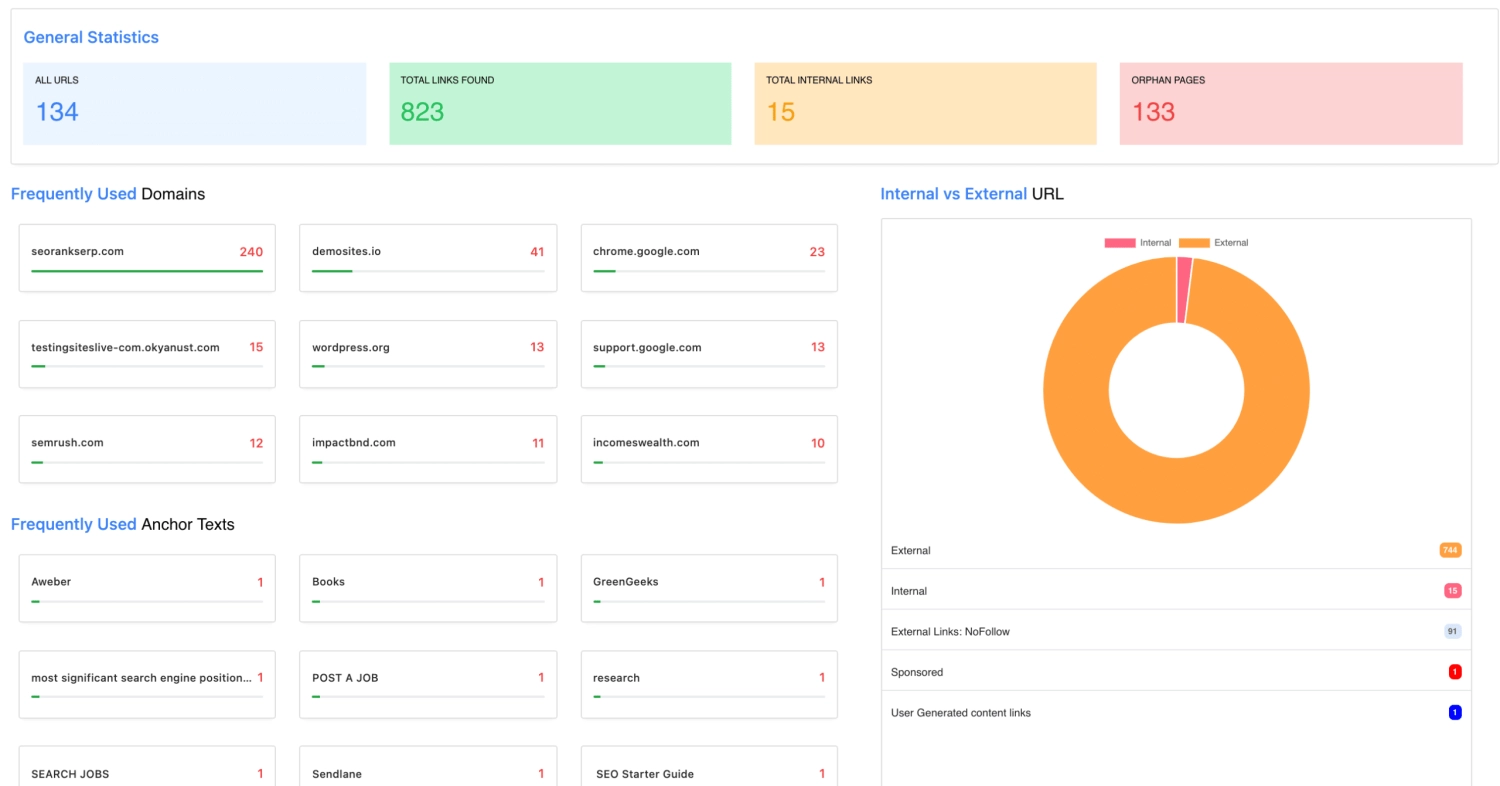Click the red Sponsored count badge
1500x786 pixels.
pyautogui.click(x=1455, y=672)
